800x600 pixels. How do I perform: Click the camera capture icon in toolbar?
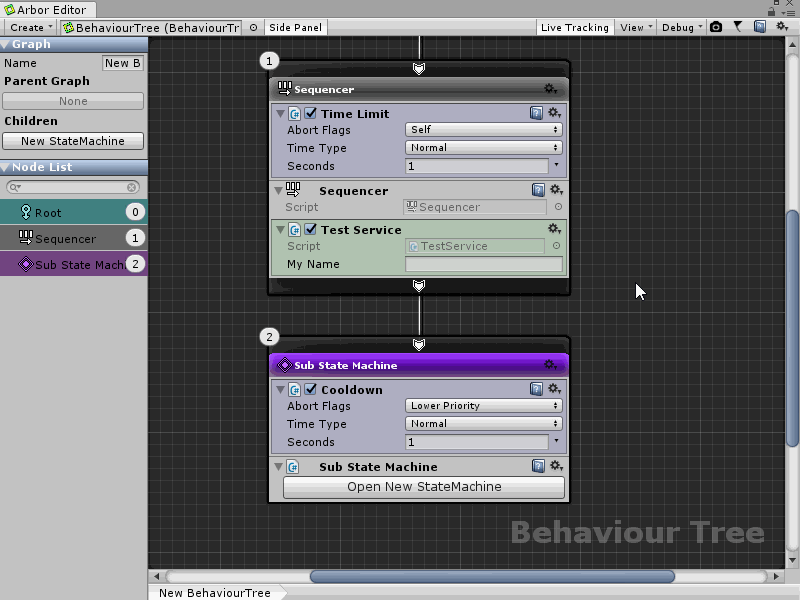point(716,27)
